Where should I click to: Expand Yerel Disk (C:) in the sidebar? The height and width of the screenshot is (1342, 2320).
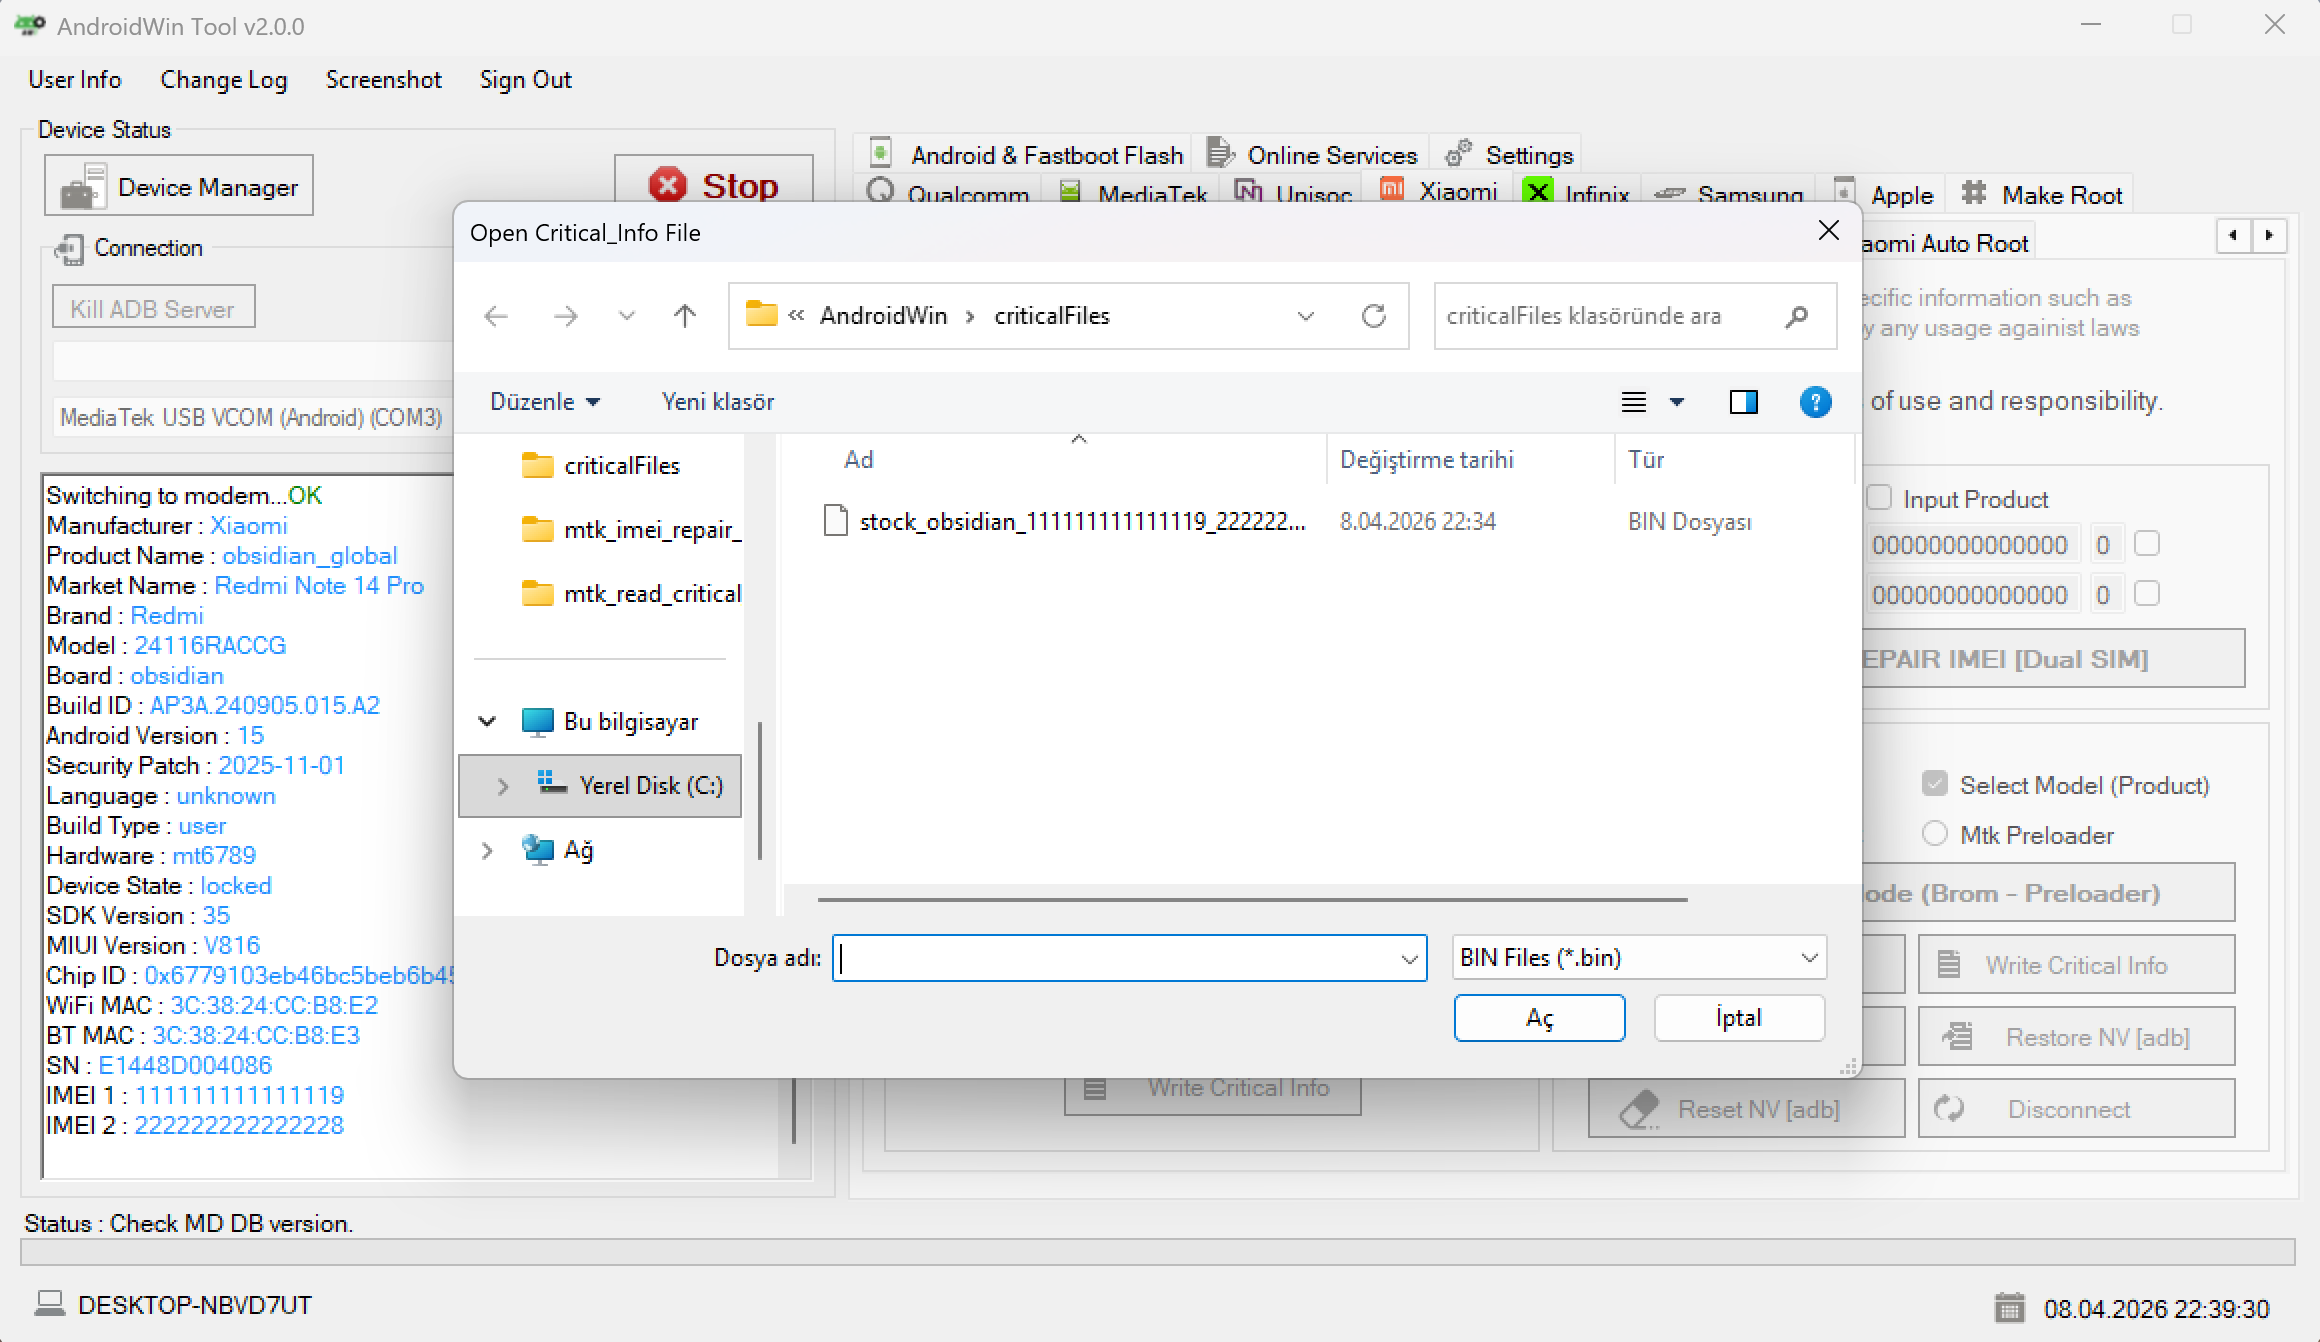(x=504, y=786)
